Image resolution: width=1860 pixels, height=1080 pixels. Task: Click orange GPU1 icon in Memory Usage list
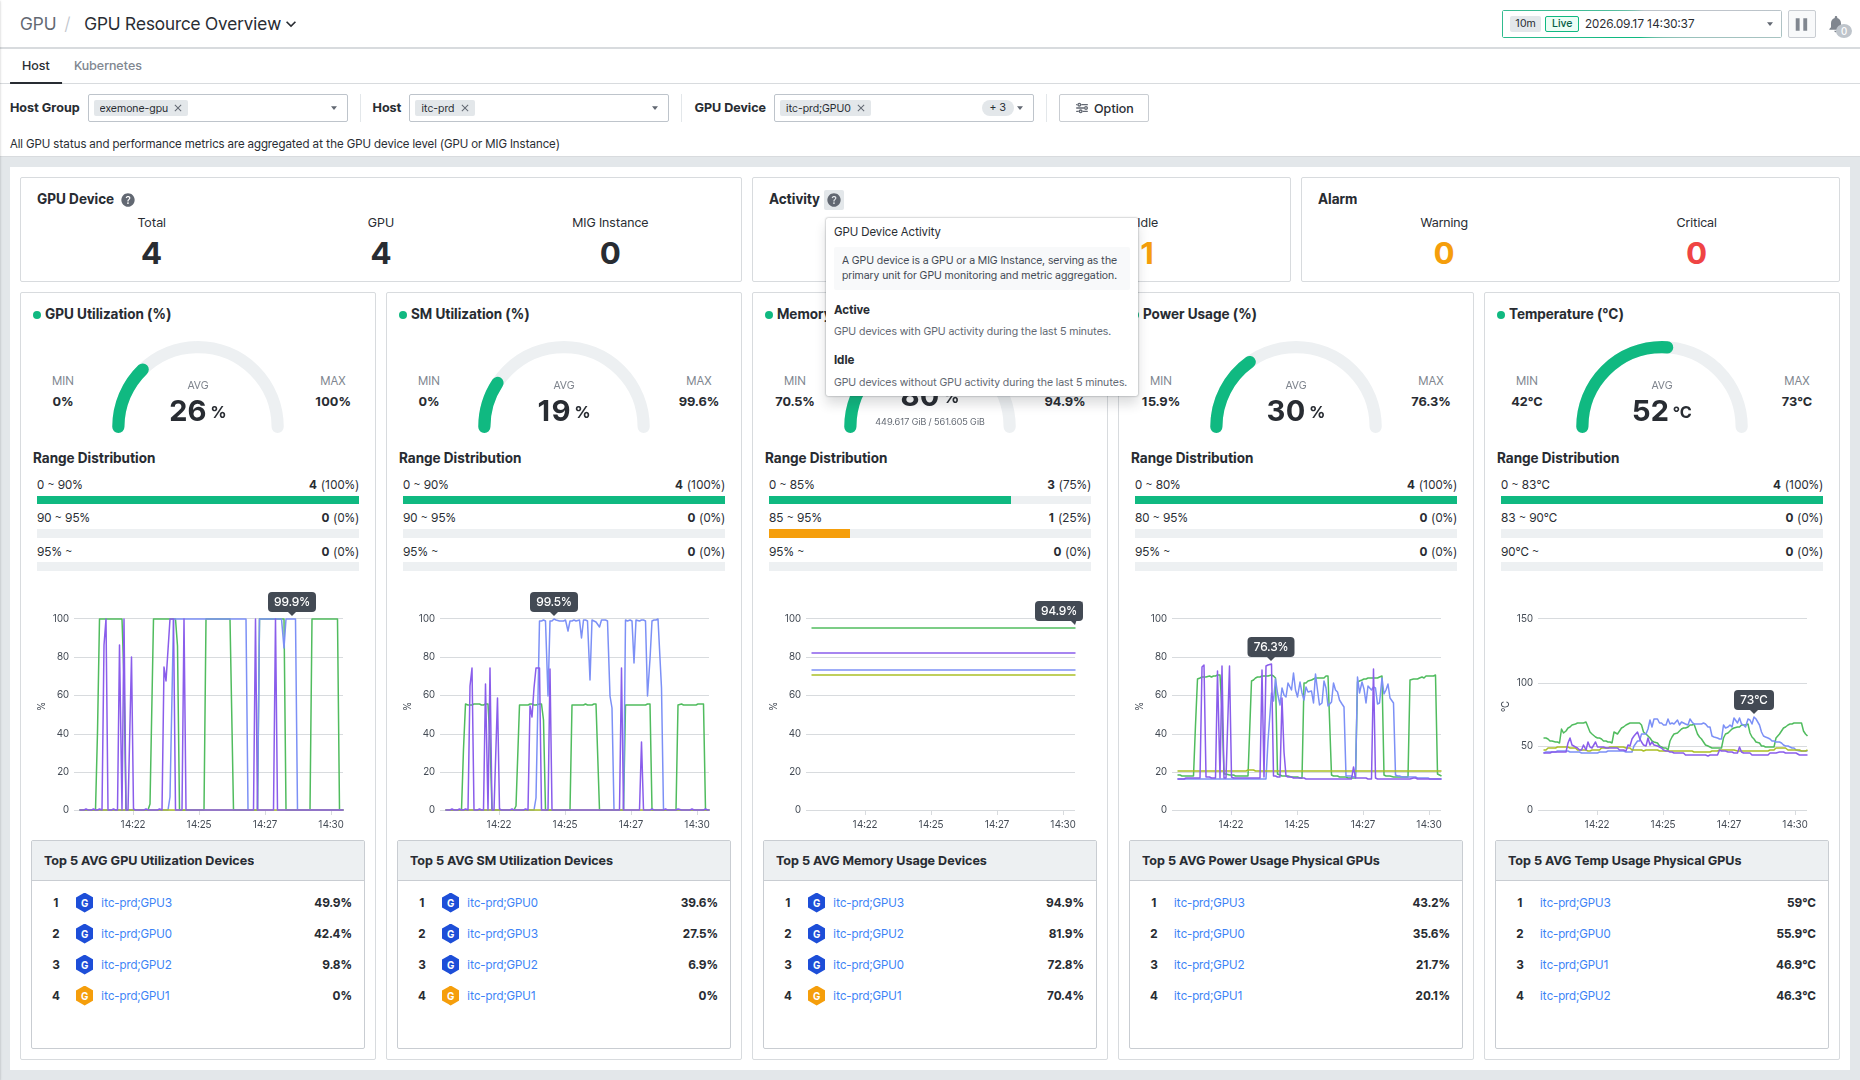pyautogui.click(x=816, y=996)
